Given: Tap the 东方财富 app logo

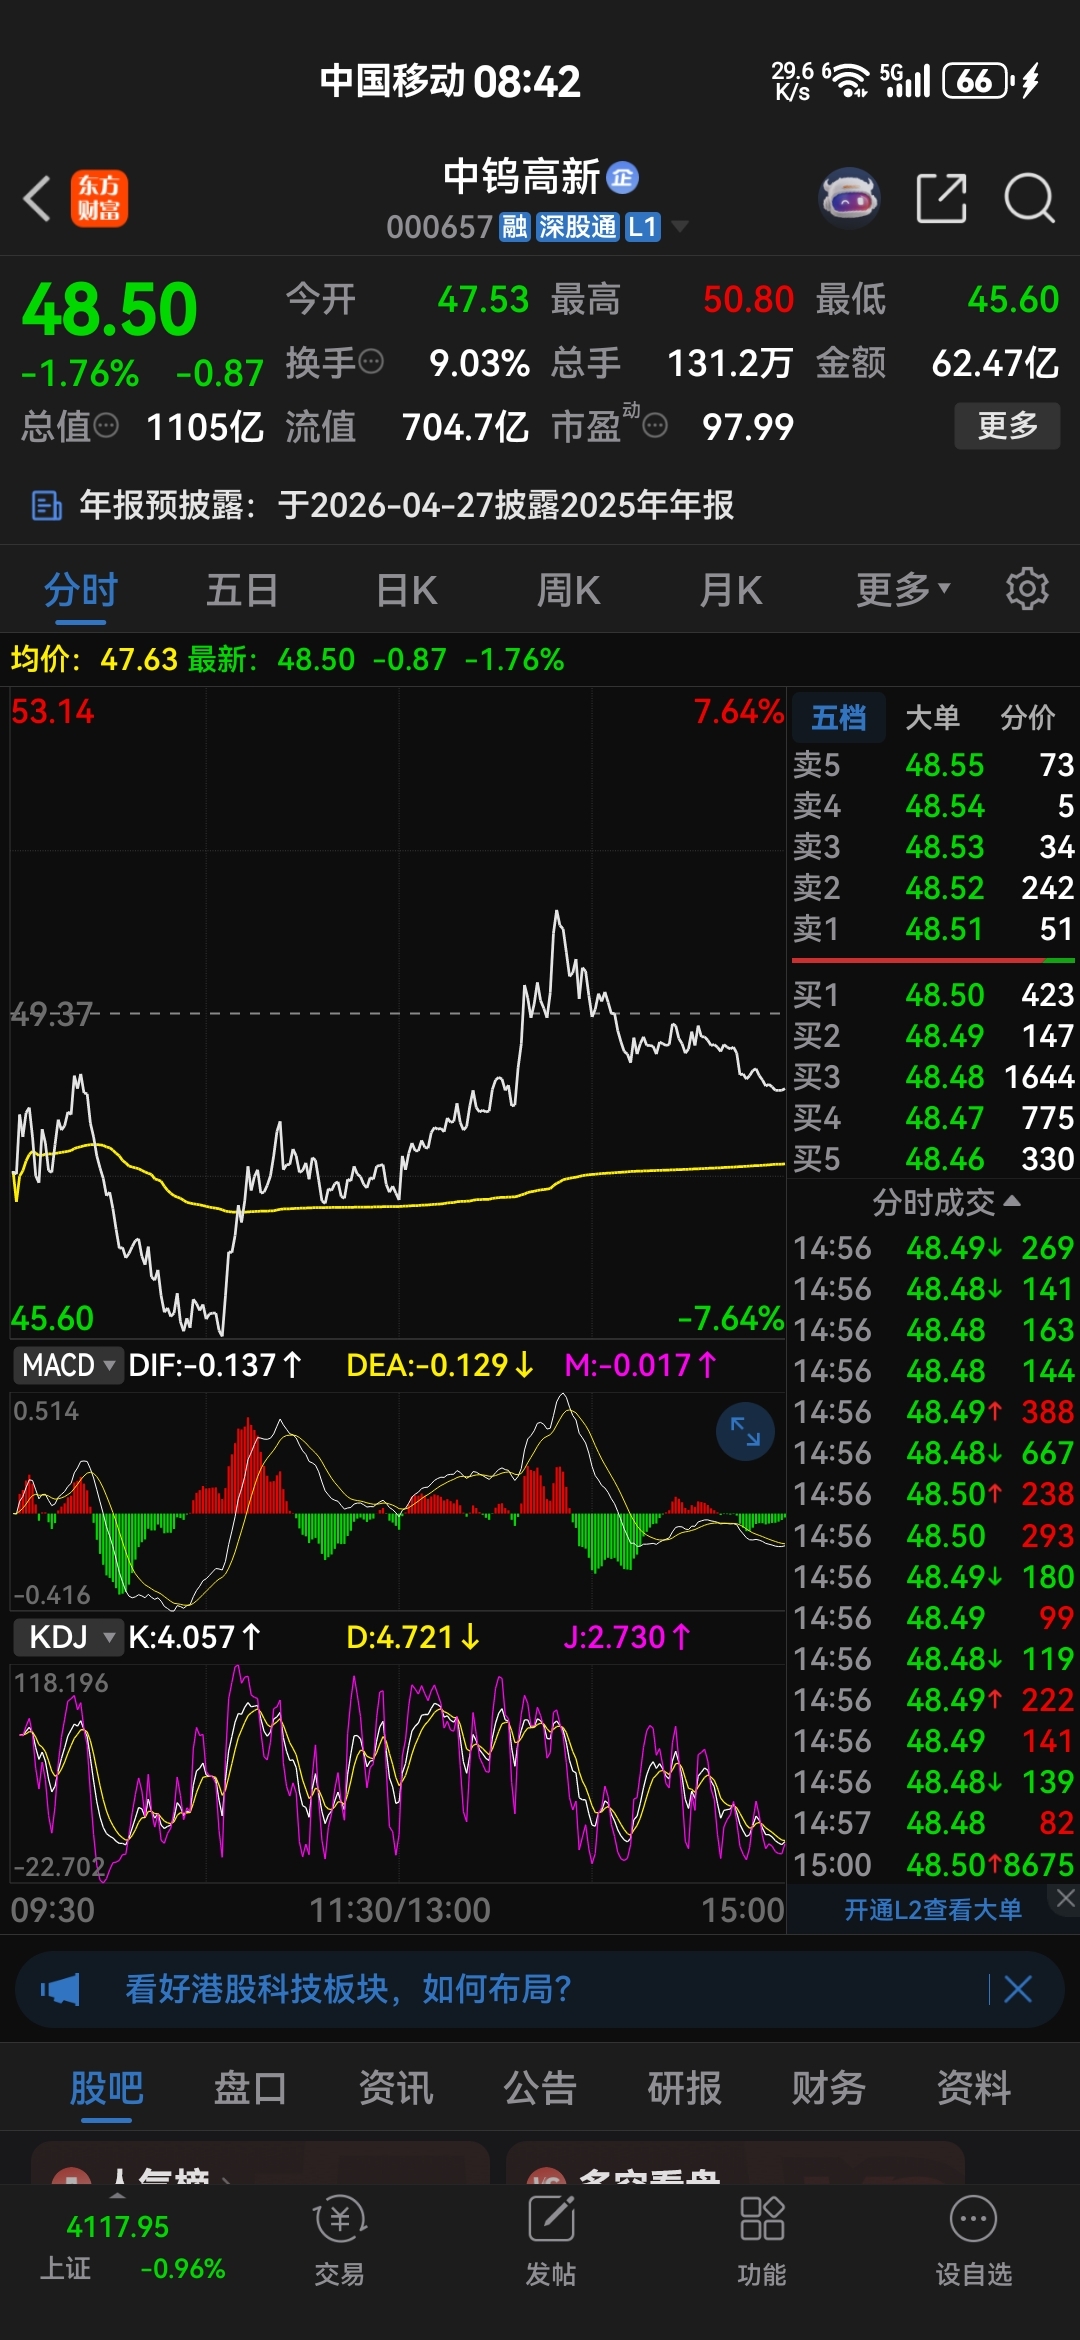Looking at the screenshot, I should point(99,198).
